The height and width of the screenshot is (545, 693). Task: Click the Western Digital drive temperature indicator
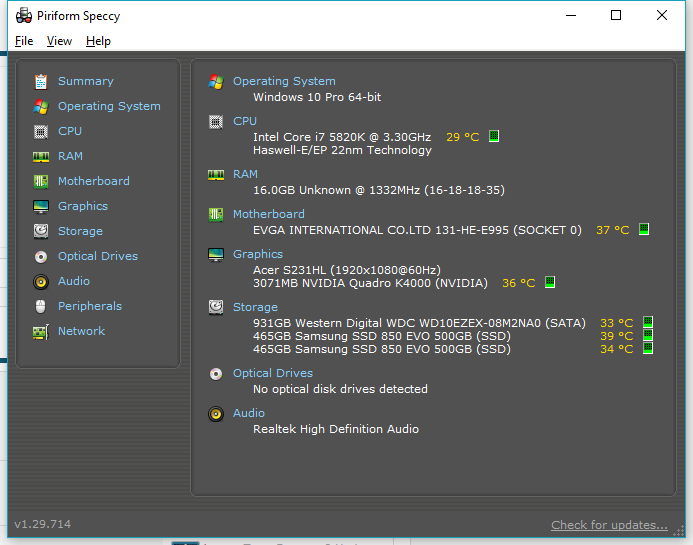click(648, 323)
